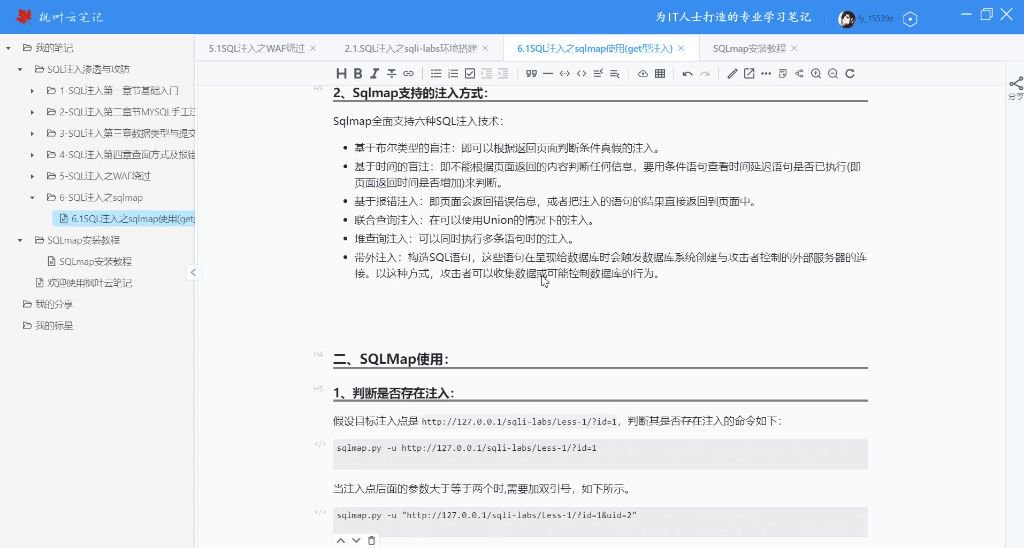Click code block sqlmap.py -u Less-1/?id=1
Viewport: 1024px width, 548px height.
click(x=600, y=453)
